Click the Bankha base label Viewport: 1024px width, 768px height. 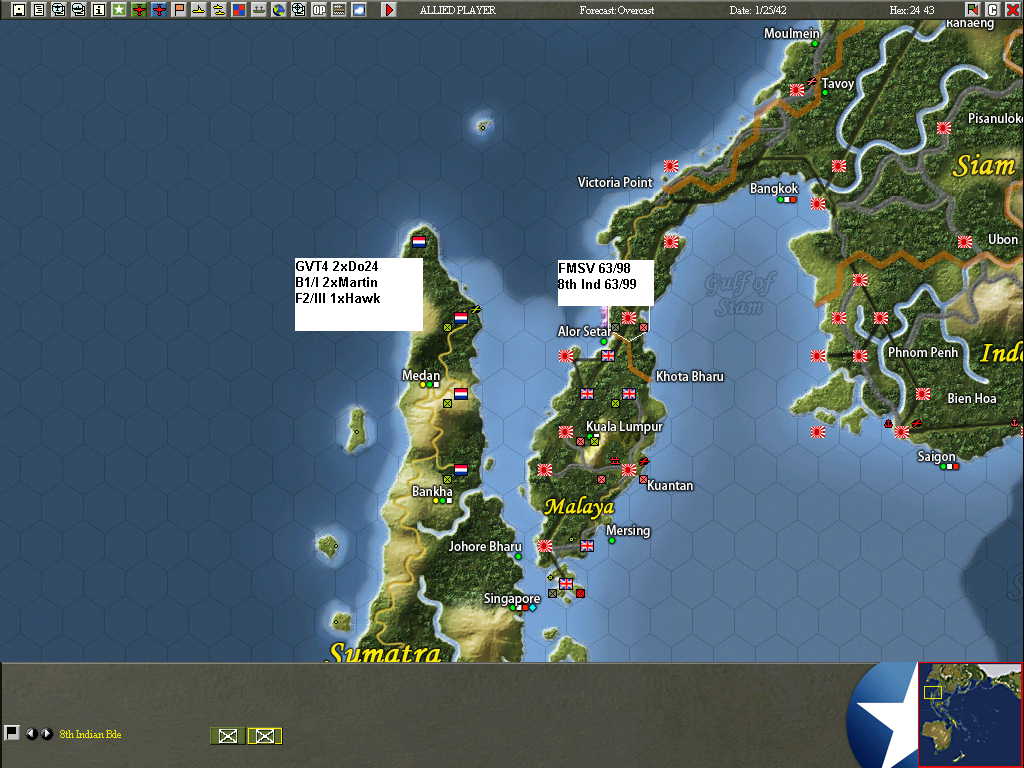(x=432, y=491)
